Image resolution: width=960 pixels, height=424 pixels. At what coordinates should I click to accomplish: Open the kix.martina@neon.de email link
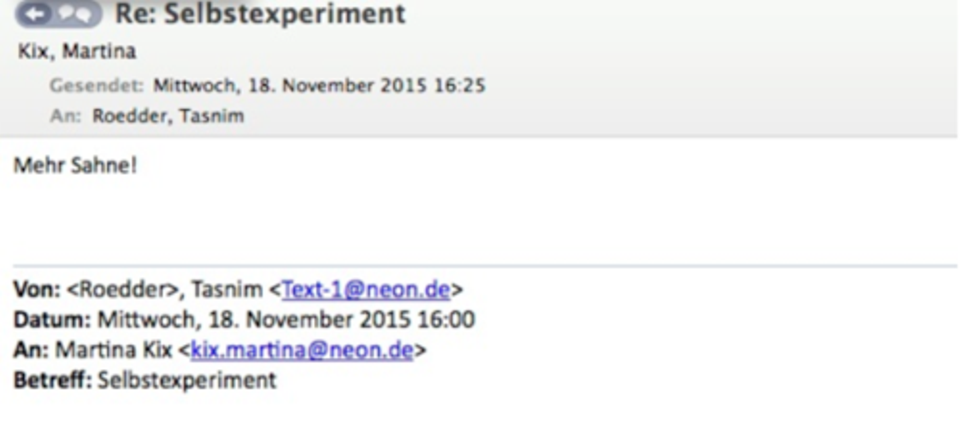click(x=302, y=350)
